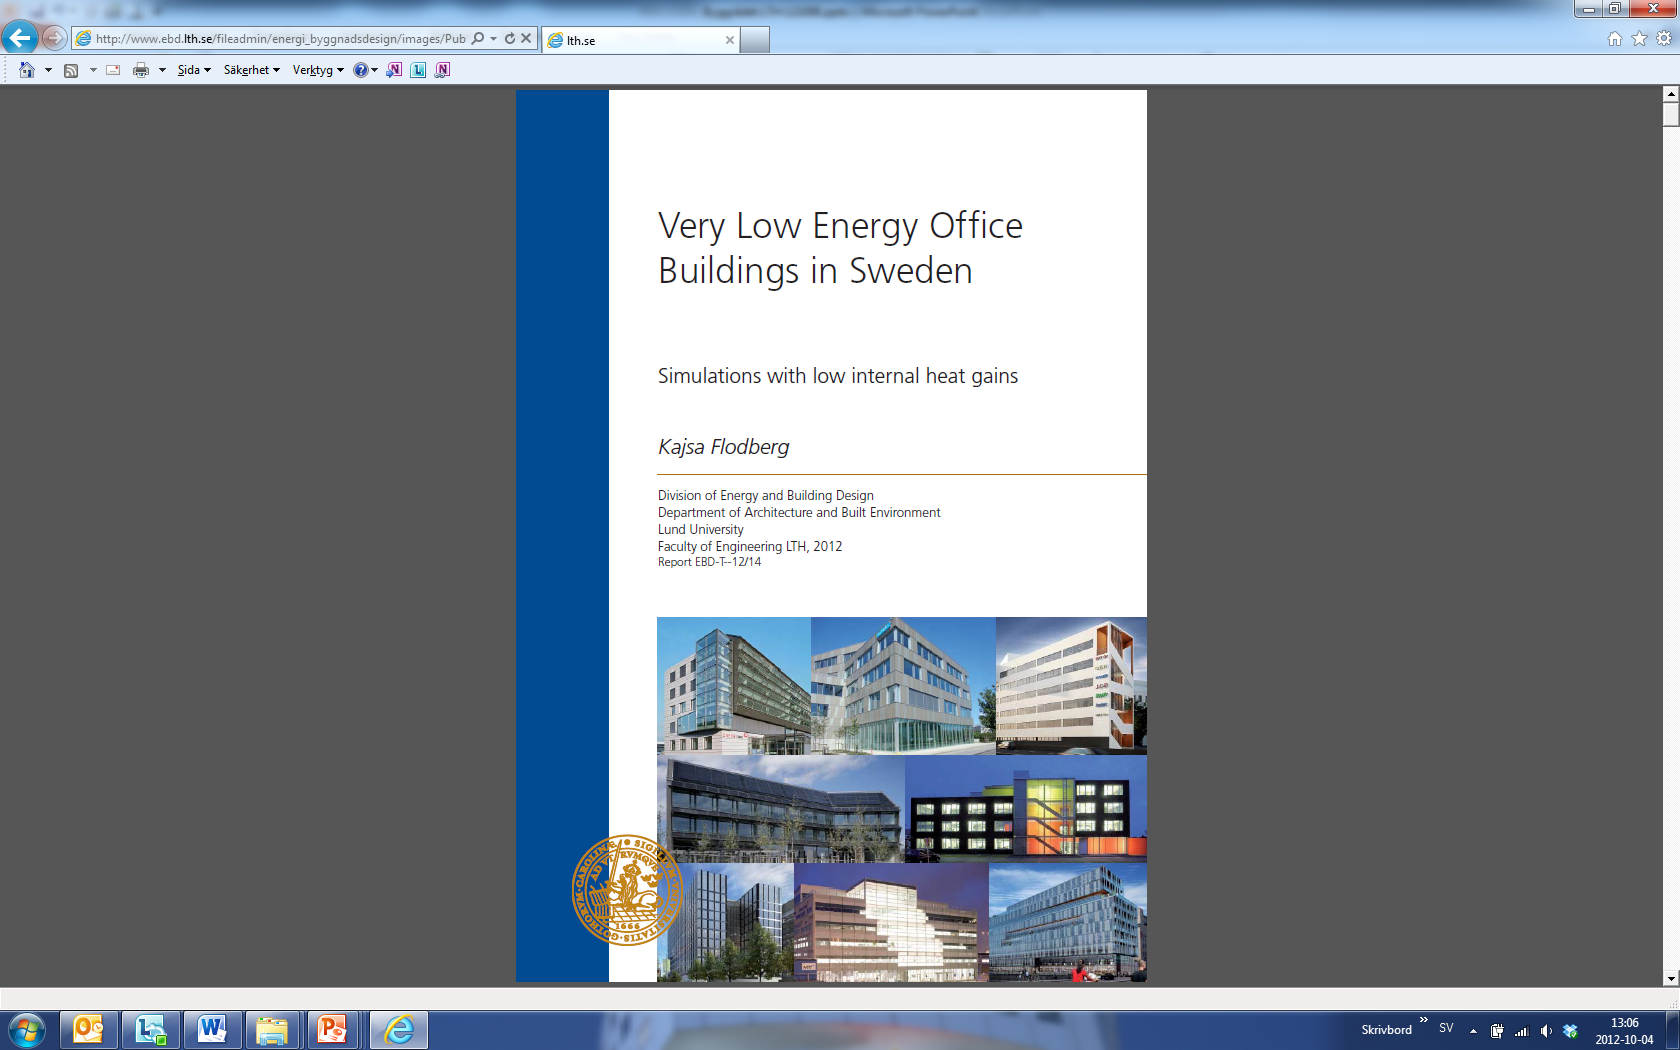Click the top-left building photo on the cover
The height and width of the screenshot is (1050, 1680).
(x=734, y=685)
